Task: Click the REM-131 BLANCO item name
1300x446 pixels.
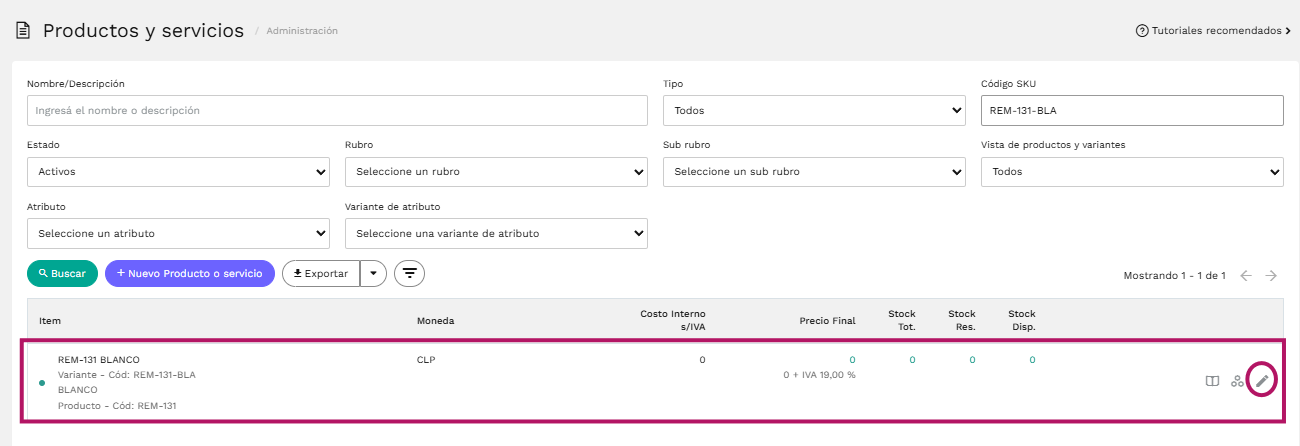Action: tap(99, 359)
